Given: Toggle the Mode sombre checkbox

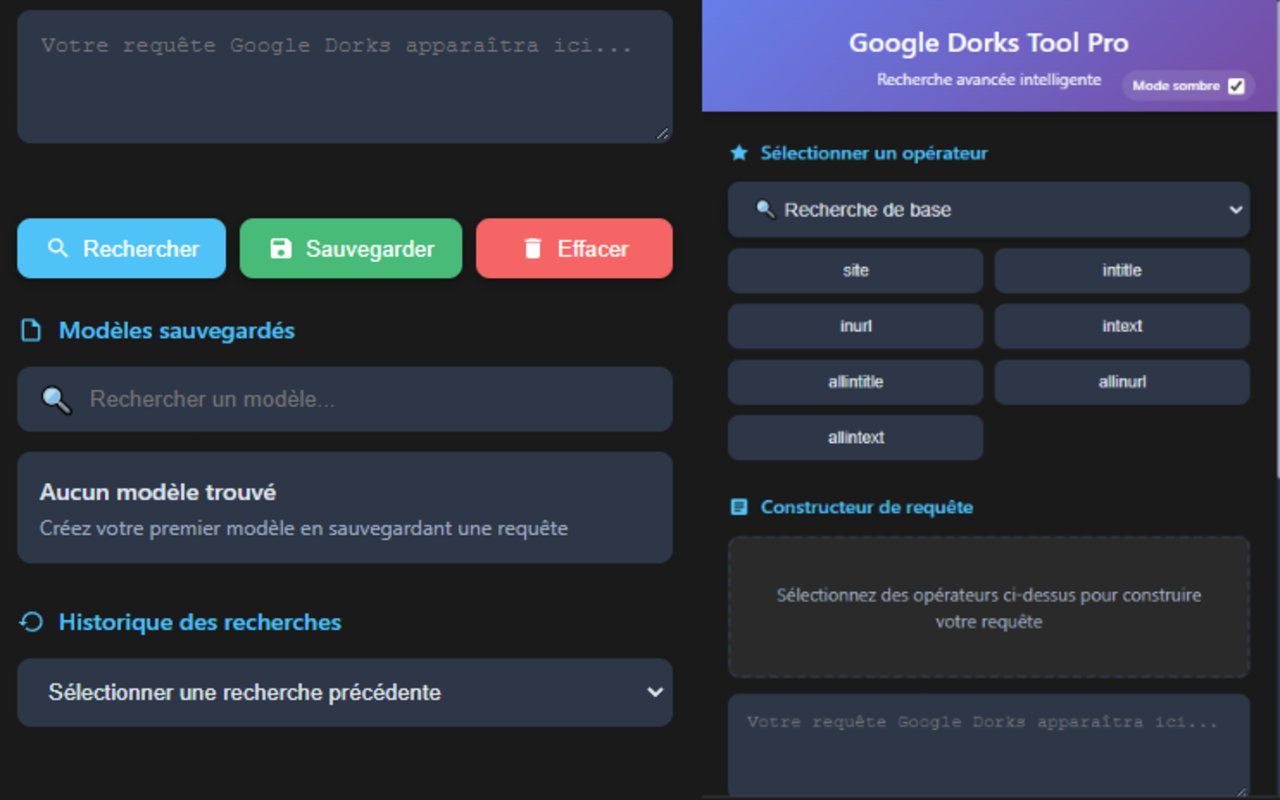Looking at the screenshot, I should (1236, 86).
